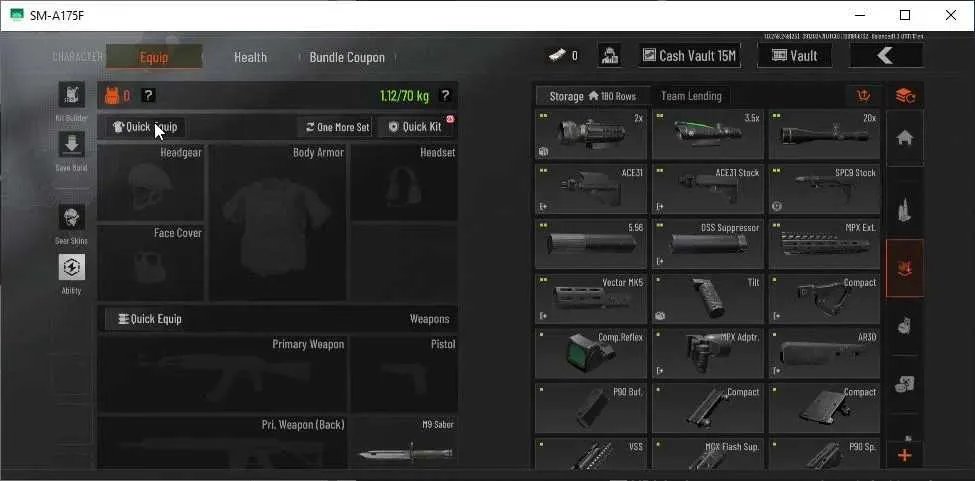The image size is (975, 481).
Task: Select the Comp.Reflex sight item
Action: pyautogui.click(x=591, y=354)
